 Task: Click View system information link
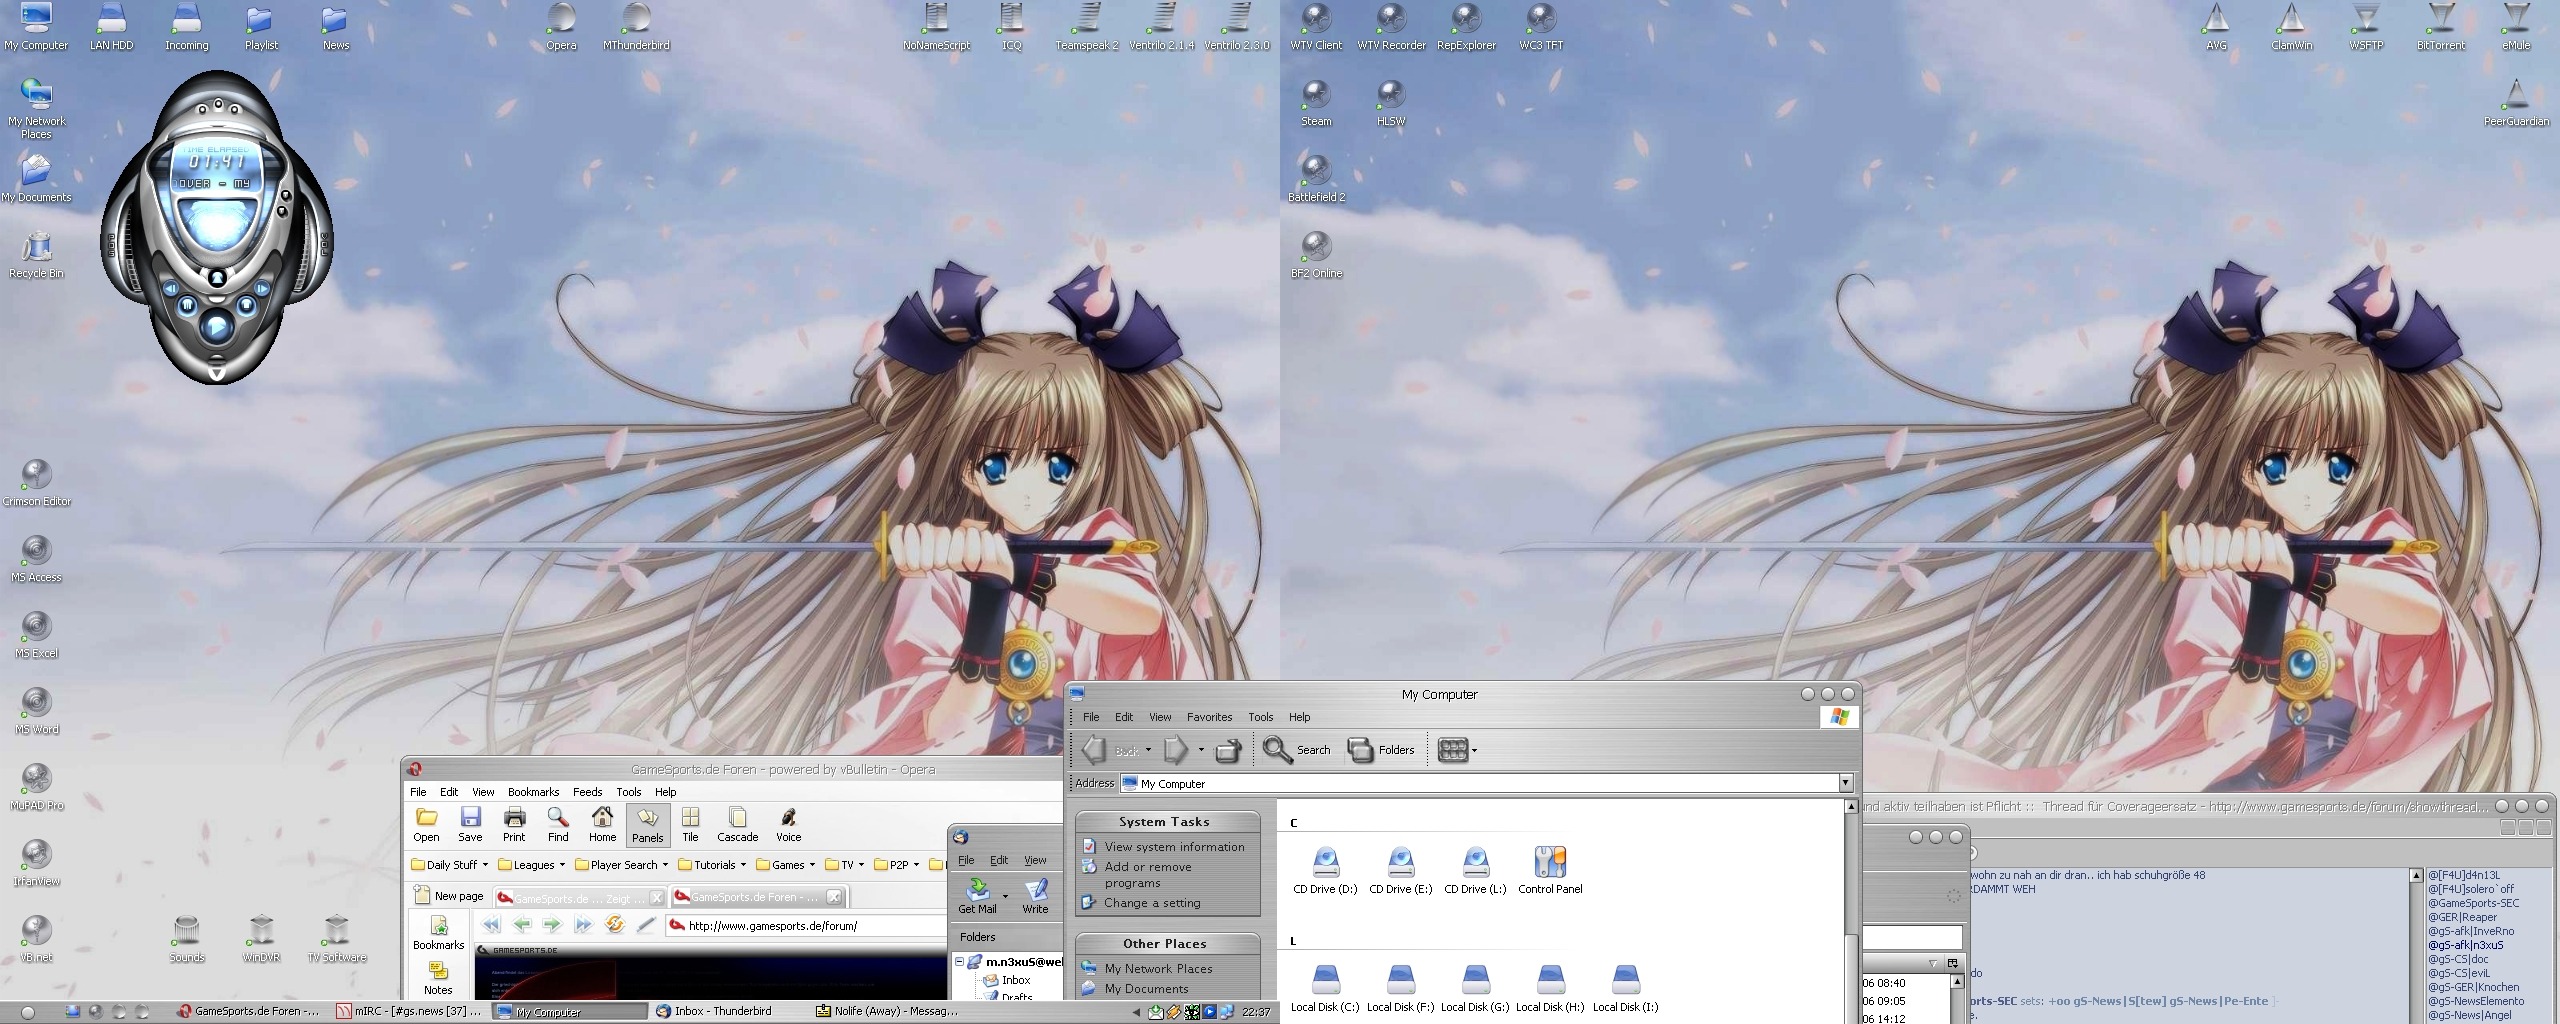pyautogui.click(x=1174, y=847)
